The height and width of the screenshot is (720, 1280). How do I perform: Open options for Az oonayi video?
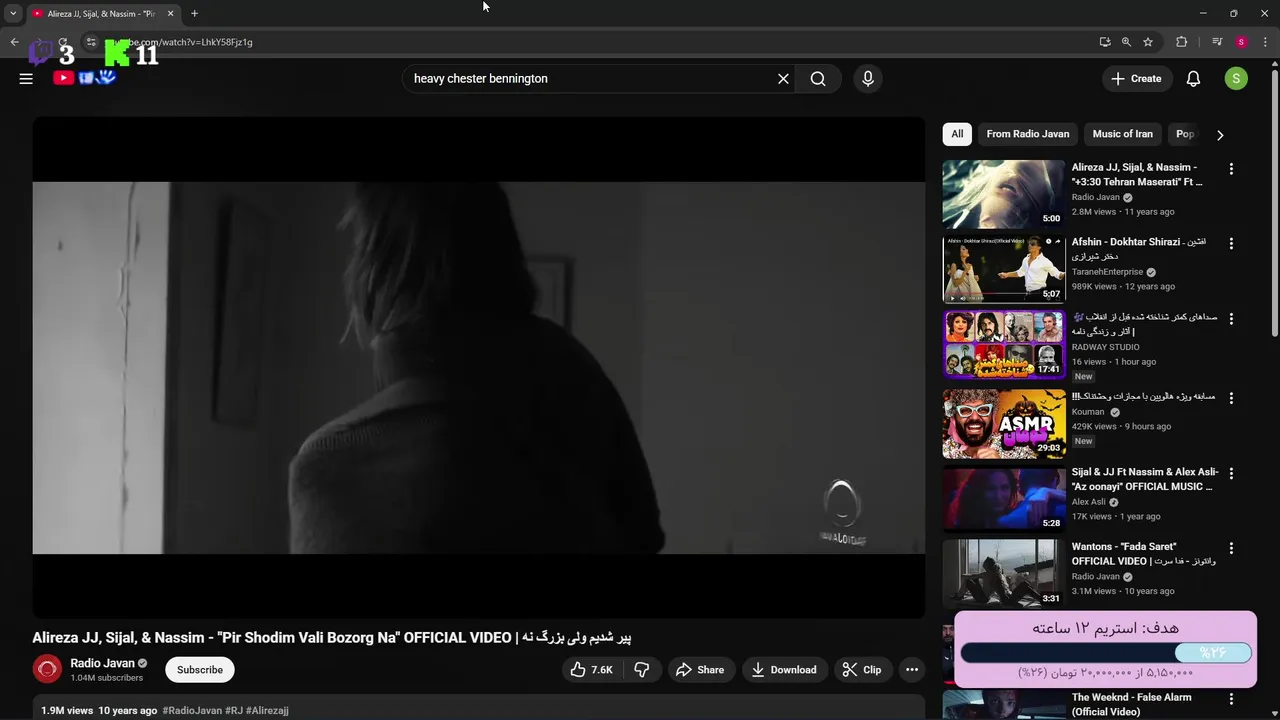point(1231,473)
